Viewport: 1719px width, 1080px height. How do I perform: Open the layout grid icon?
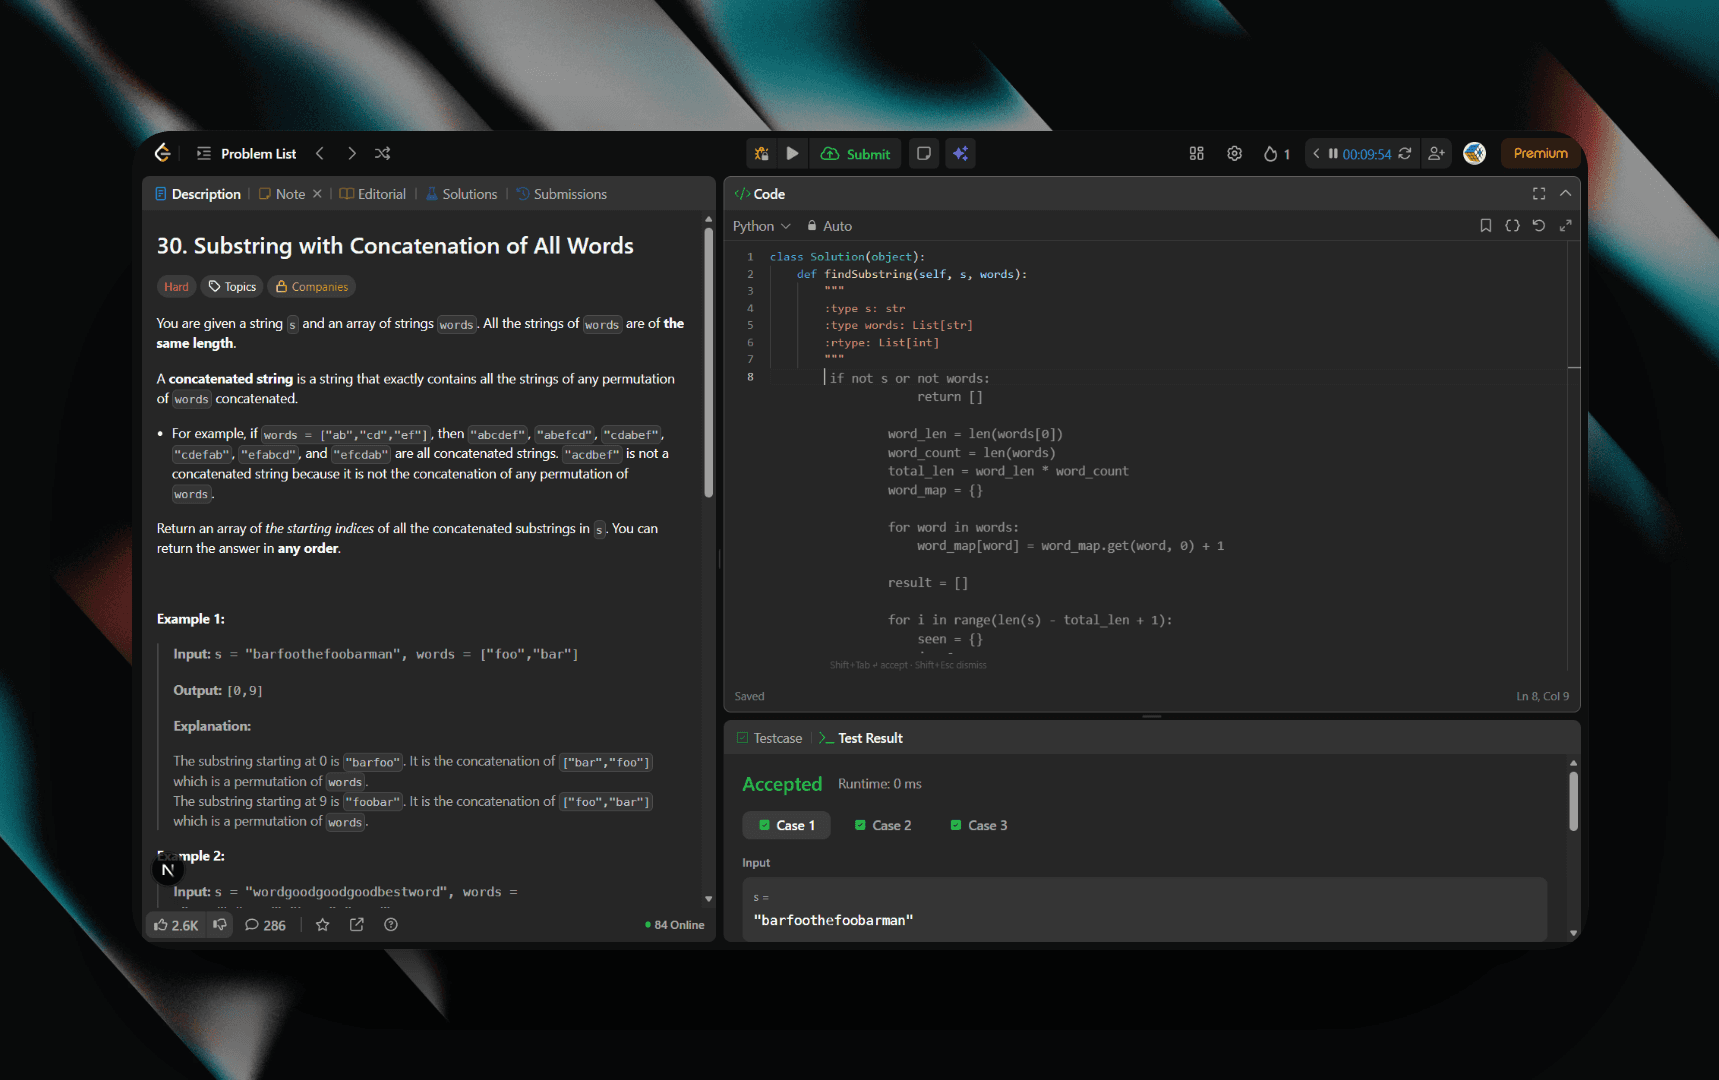pos(1196,153)
